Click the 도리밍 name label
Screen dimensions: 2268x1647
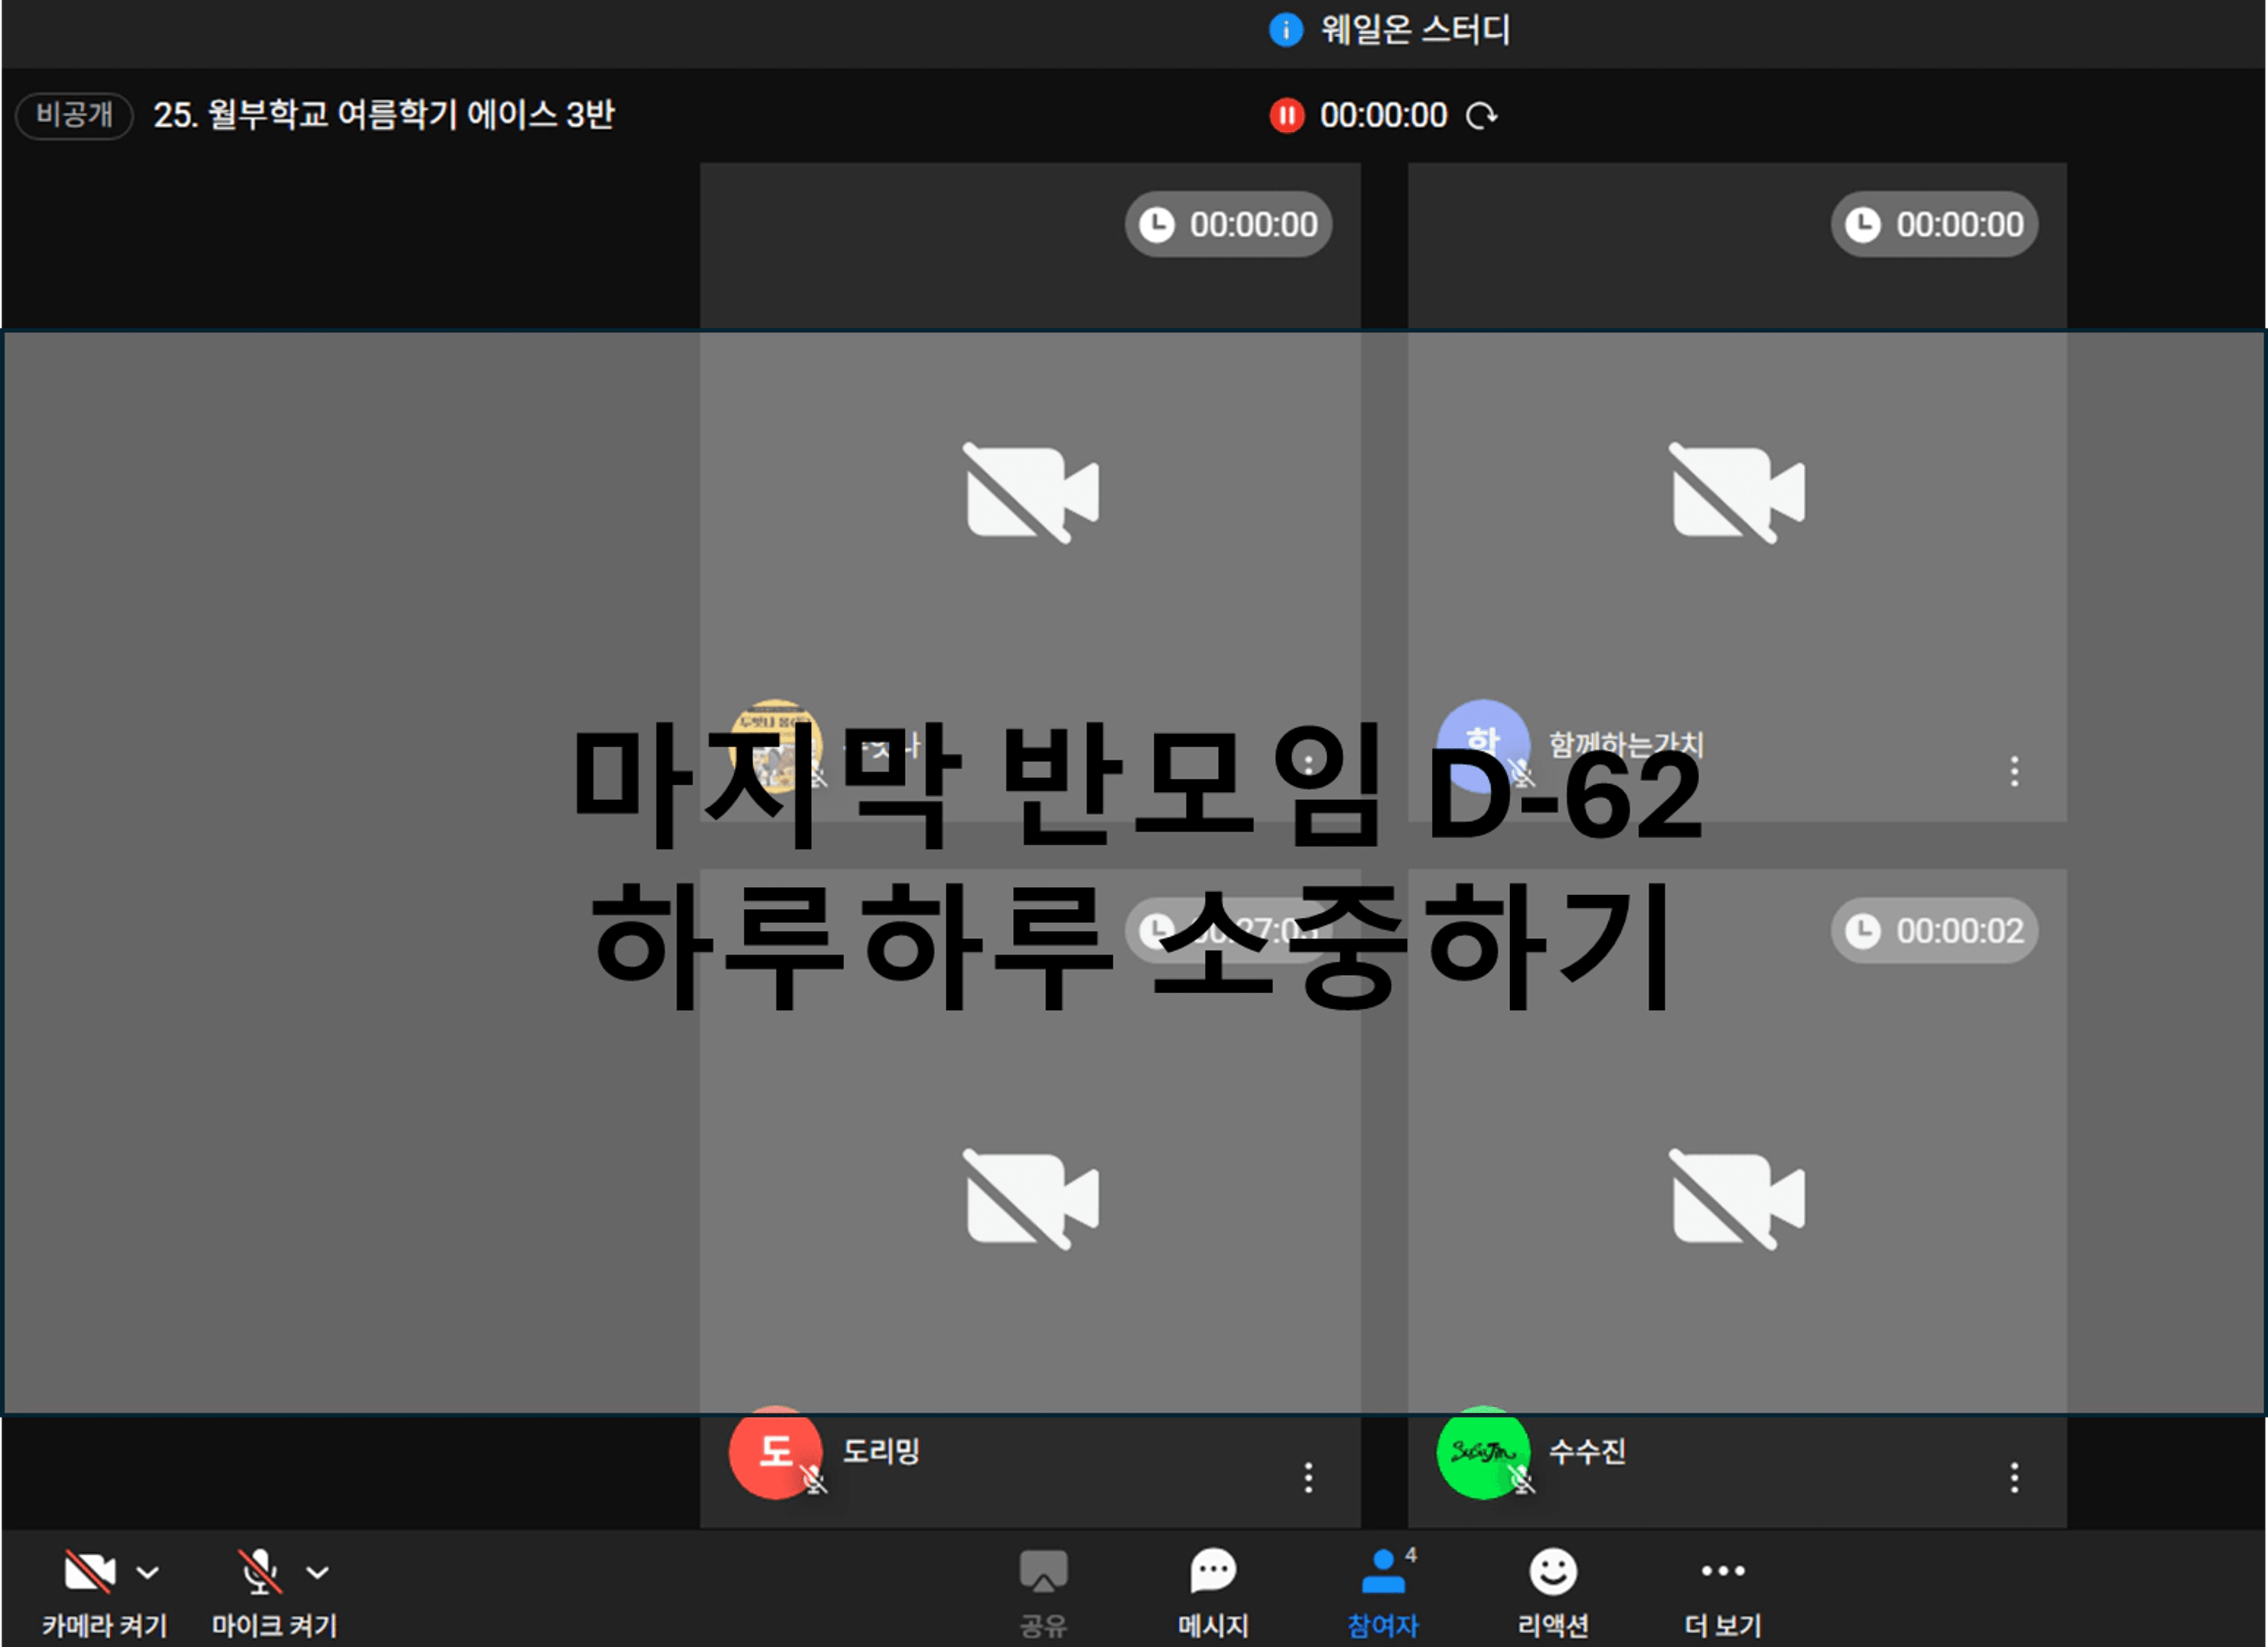(x=881, y=1451)
